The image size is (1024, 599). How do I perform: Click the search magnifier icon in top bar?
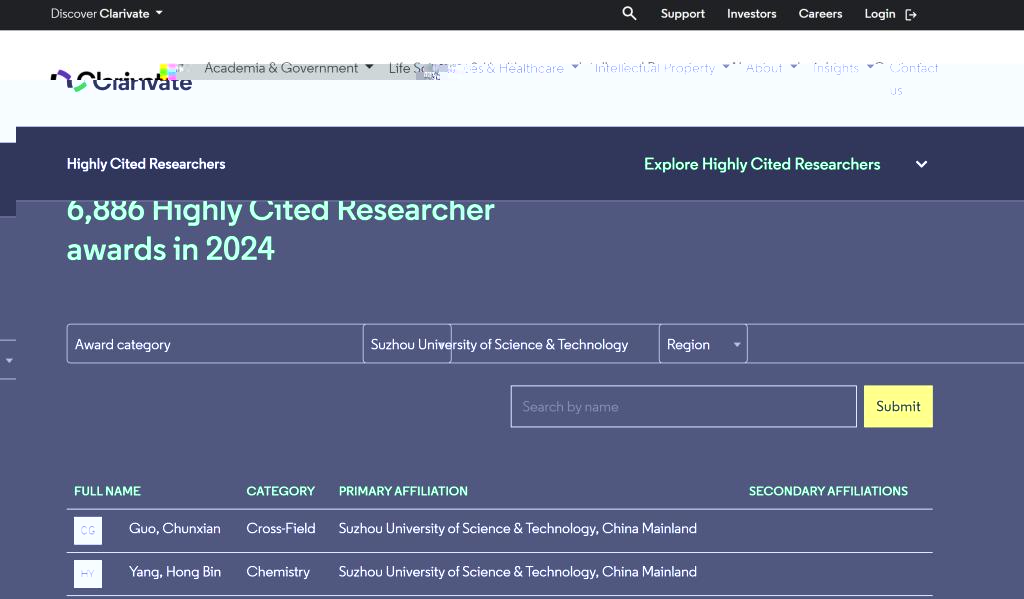click(629, 13)
